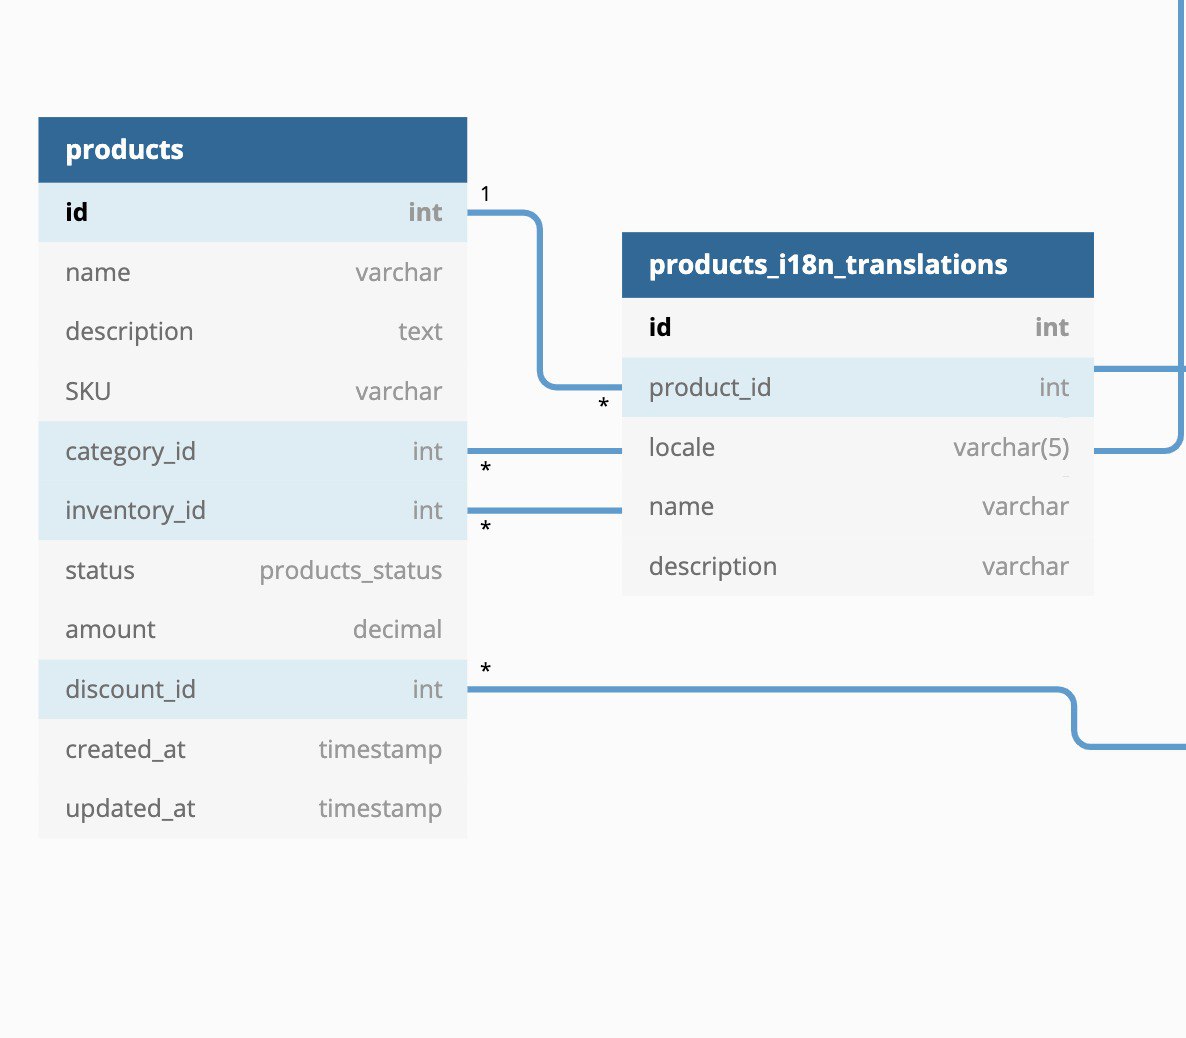Click the products id to product_id relation line
Viewport: 1186px width, 1038px height.
coord(540,300)
